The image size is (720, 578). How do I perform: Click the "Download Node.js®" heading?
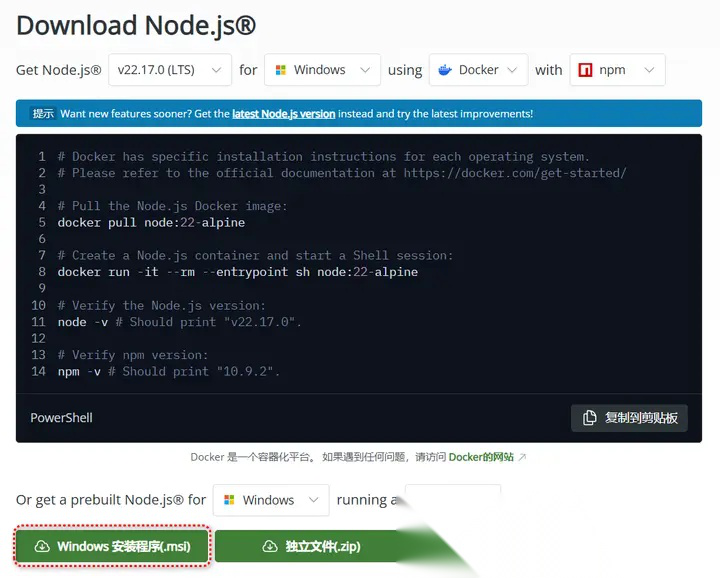point(136,25)
